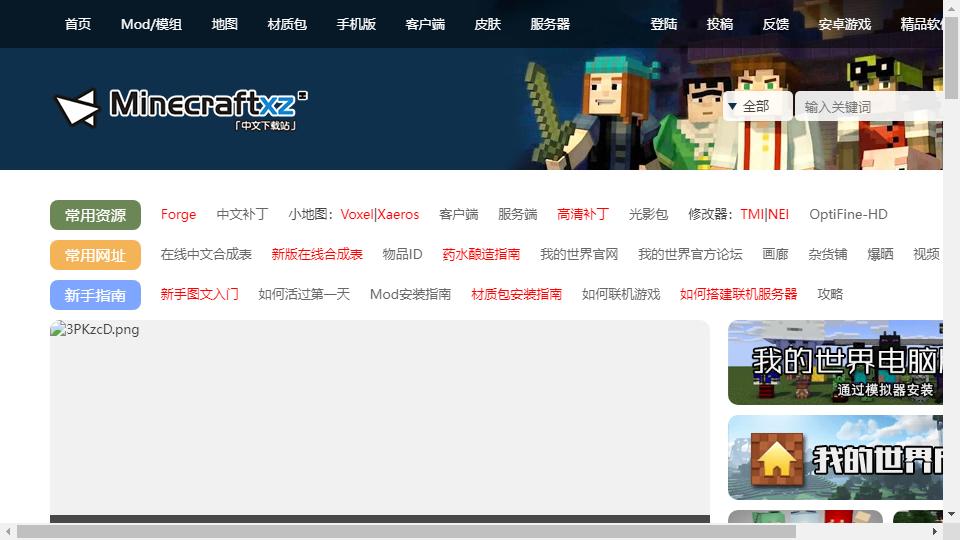Screen dimensions: 960x540
Task: Select the 新手指南 blue button
Action: pos(96,295)
